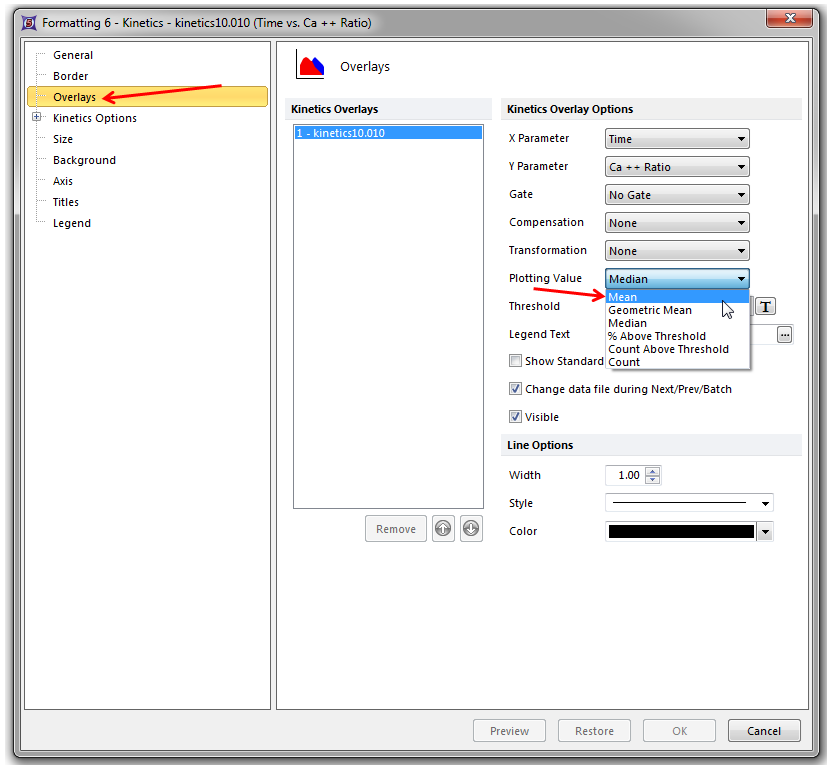Expand the Kinetics Options tree node
Screen dimensions: 830x768
pyautogui.click(x=37, y=118)
